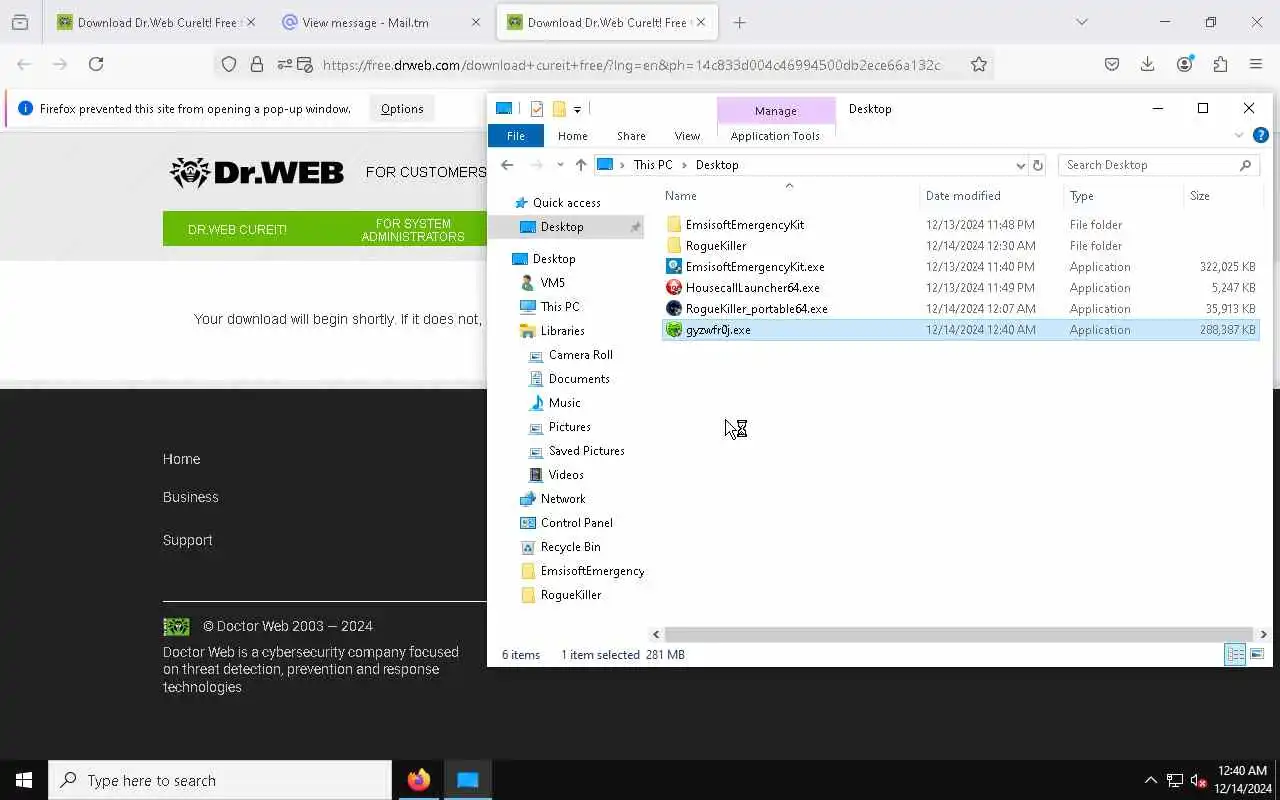Select the RogueKiller folder in file list
The width and height of the screenshot is (1280, 800).
[x=715, y=246]
